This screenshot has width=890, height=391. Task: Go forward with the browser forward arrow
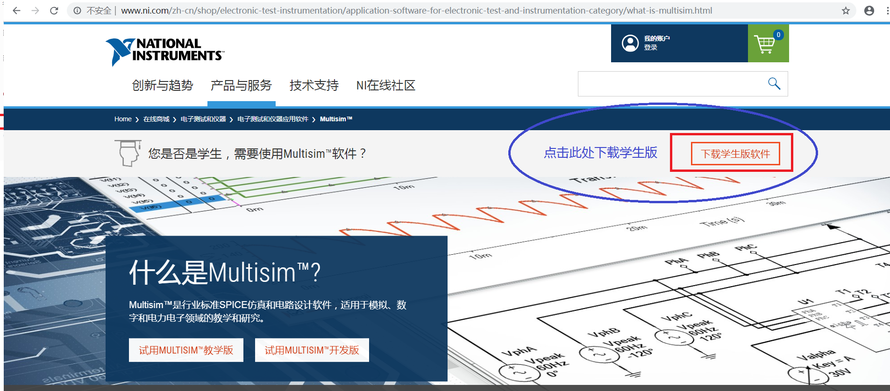point(35,10)
